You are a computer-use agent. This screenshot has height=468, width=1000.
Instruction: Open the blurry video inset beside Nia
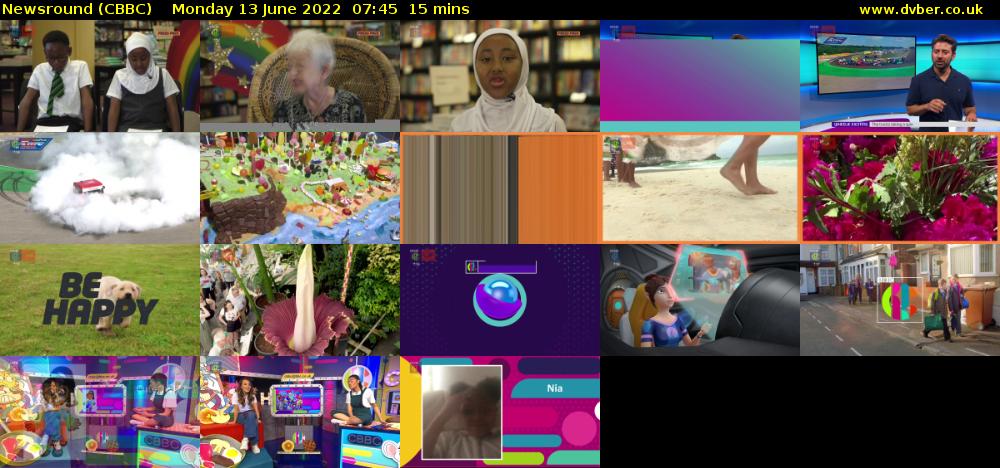461,411
